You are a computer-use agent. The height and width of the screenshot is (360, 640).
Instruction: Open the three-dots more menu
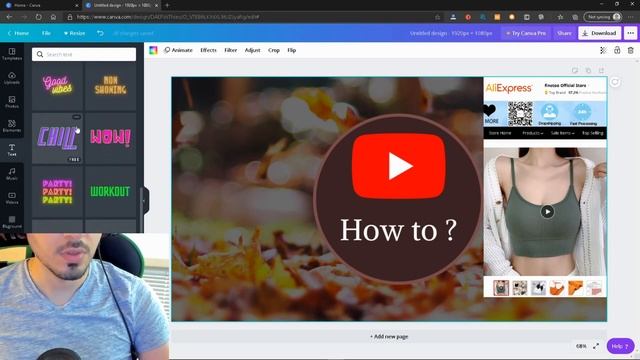pos(631,33)
